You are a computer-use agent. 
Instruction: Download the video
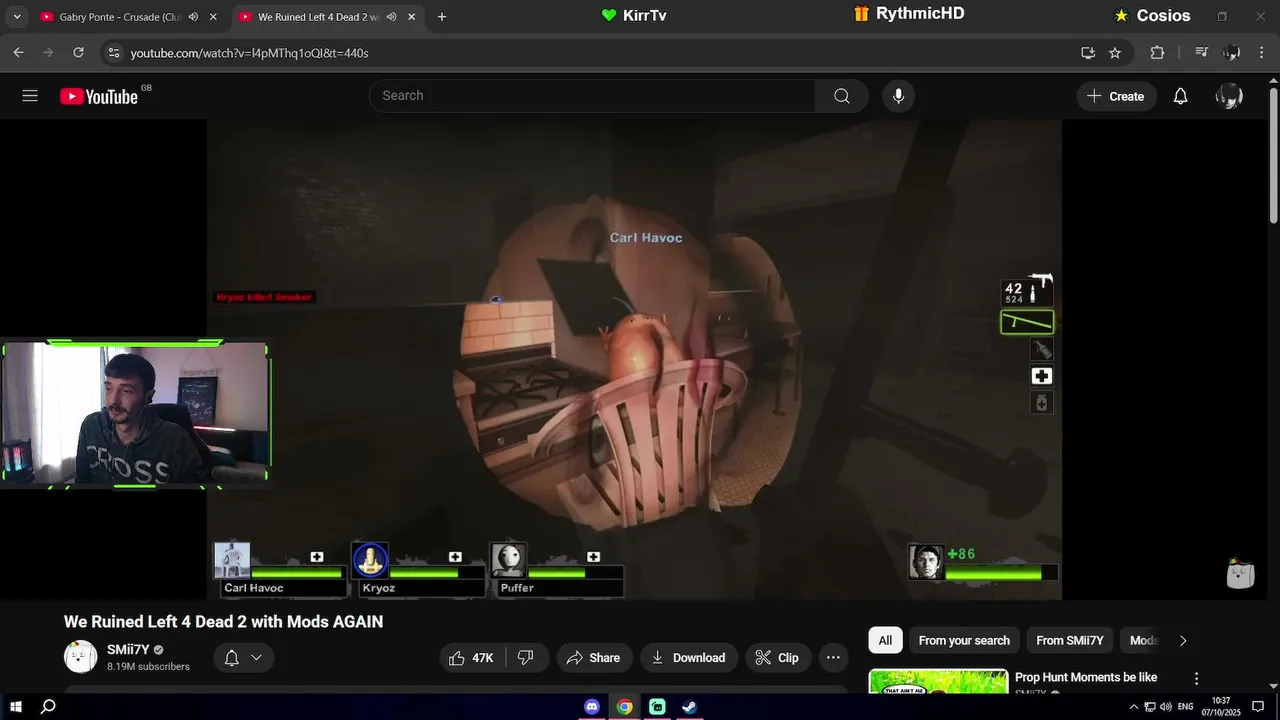(x=689, y=658)
